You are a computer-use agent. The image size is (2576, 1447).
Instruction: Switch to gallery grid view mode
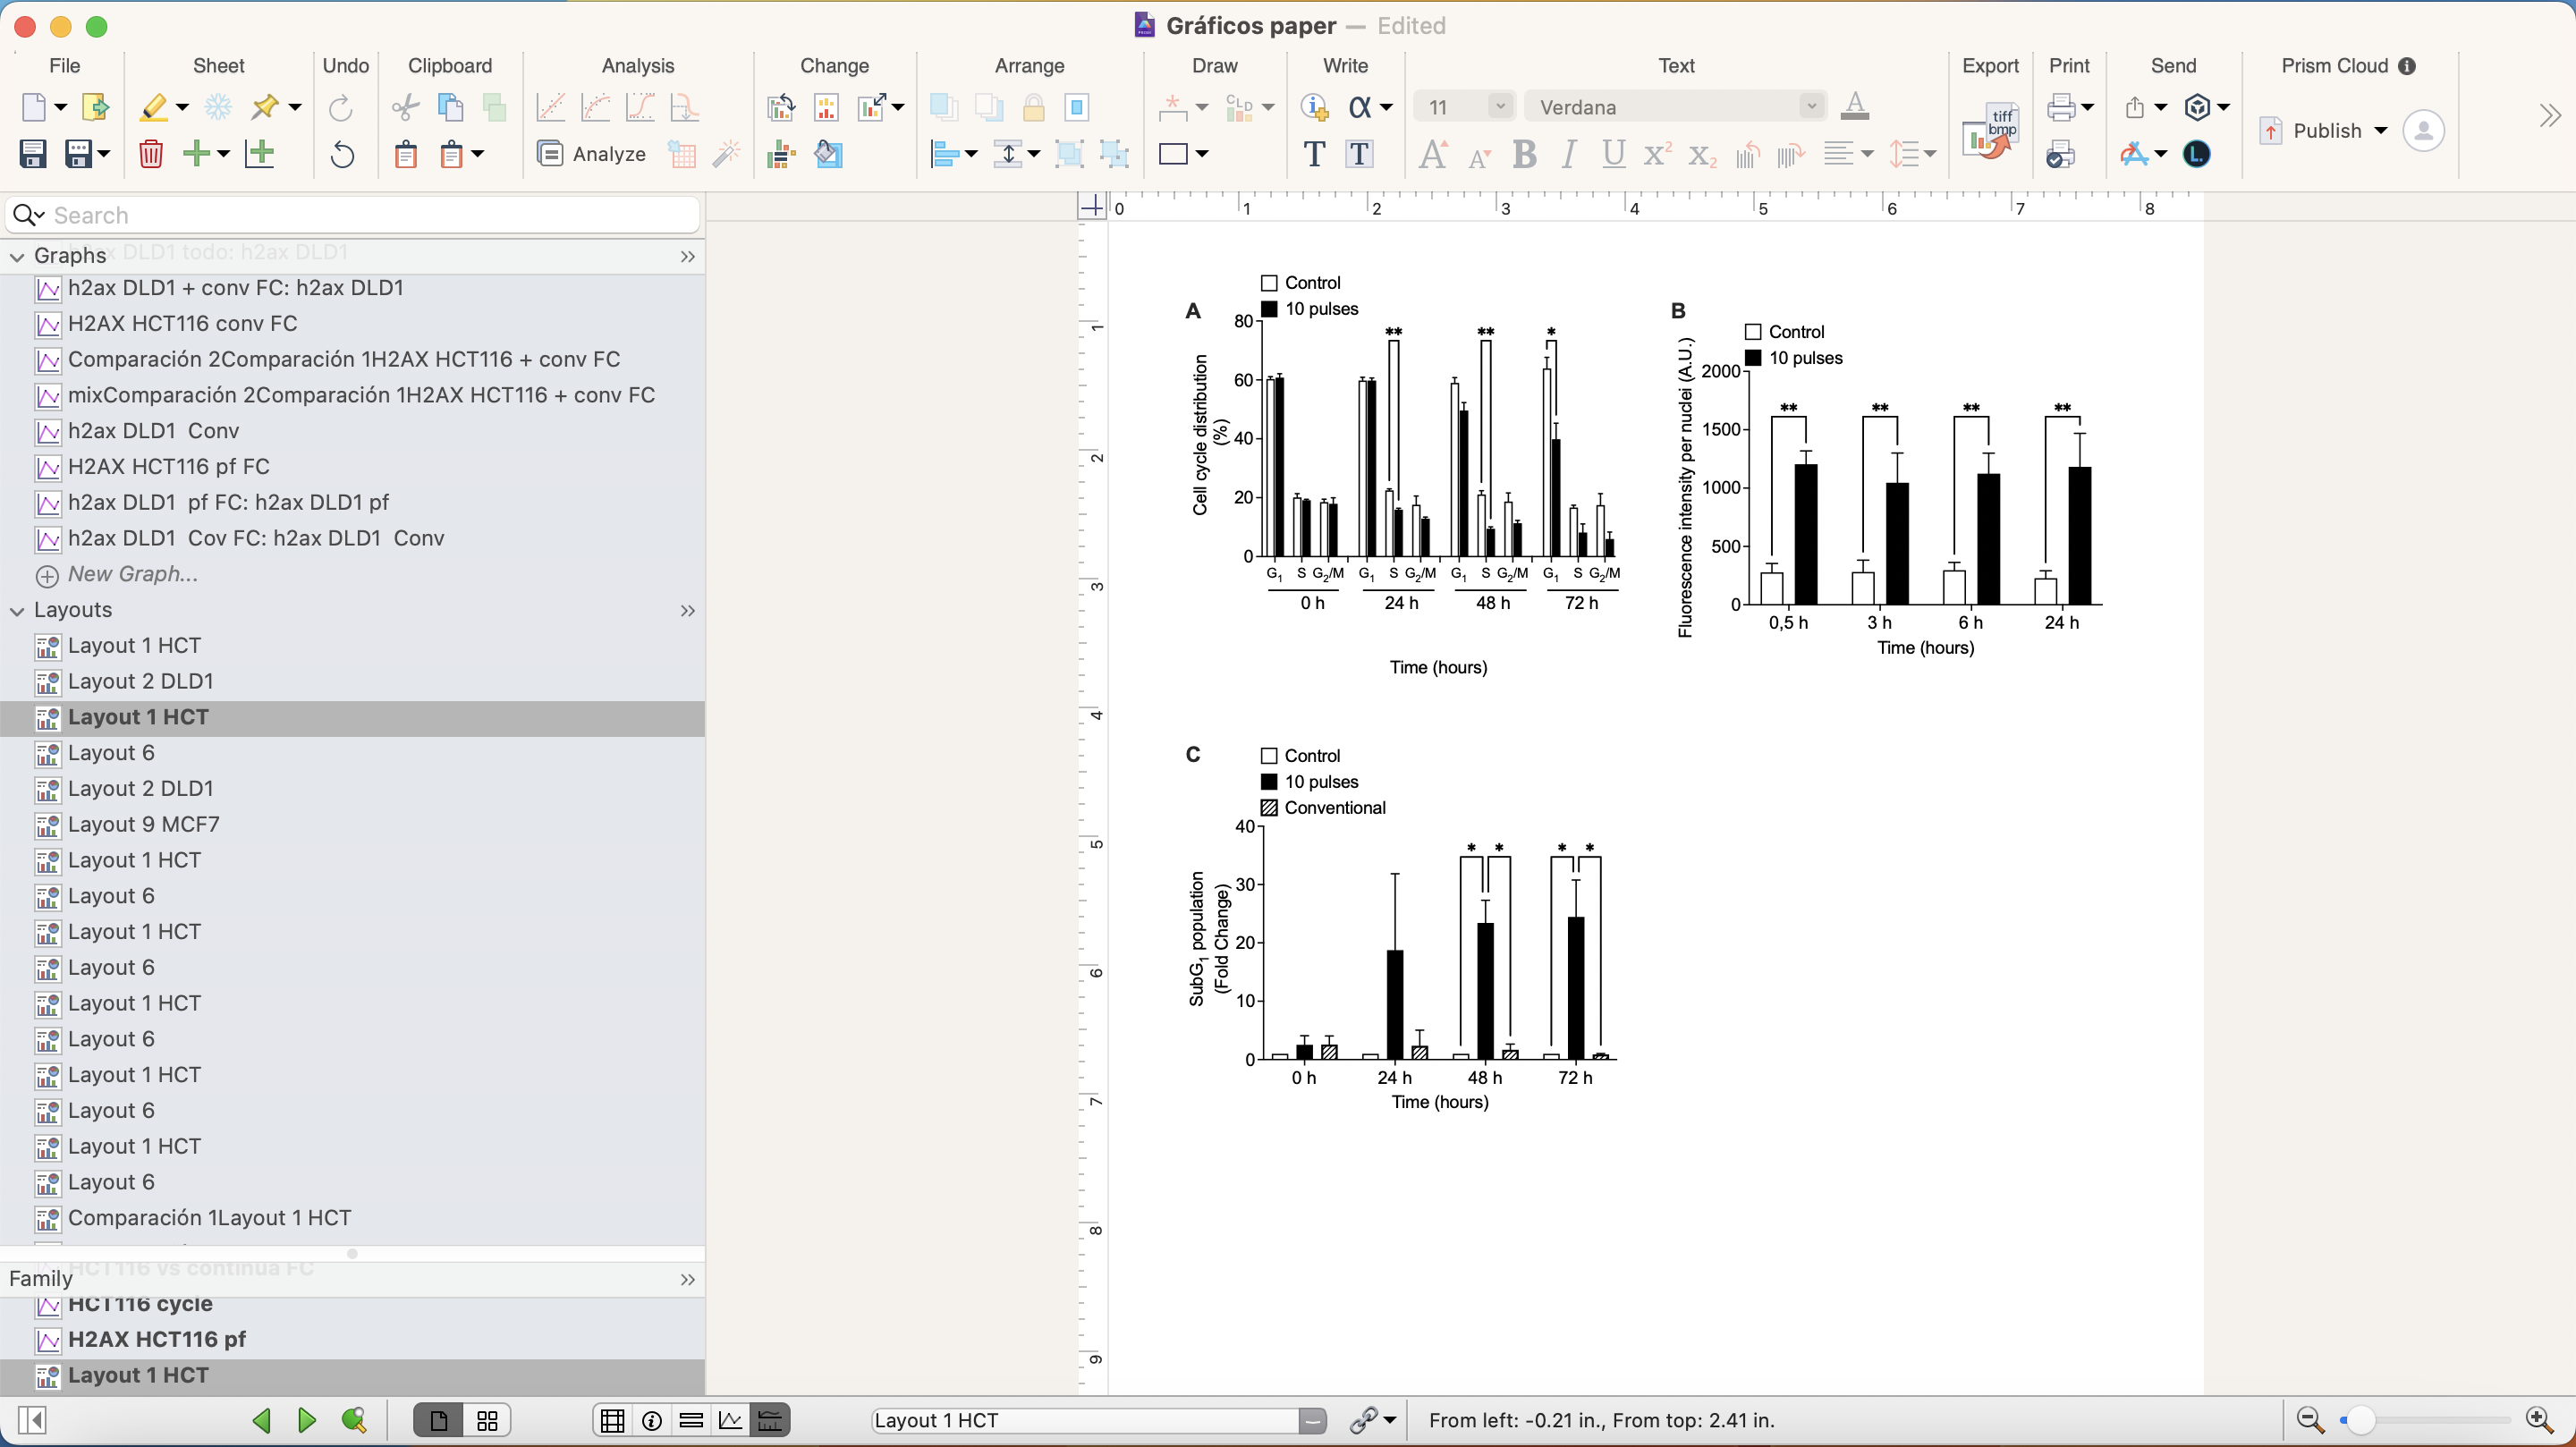point(487,1420)
